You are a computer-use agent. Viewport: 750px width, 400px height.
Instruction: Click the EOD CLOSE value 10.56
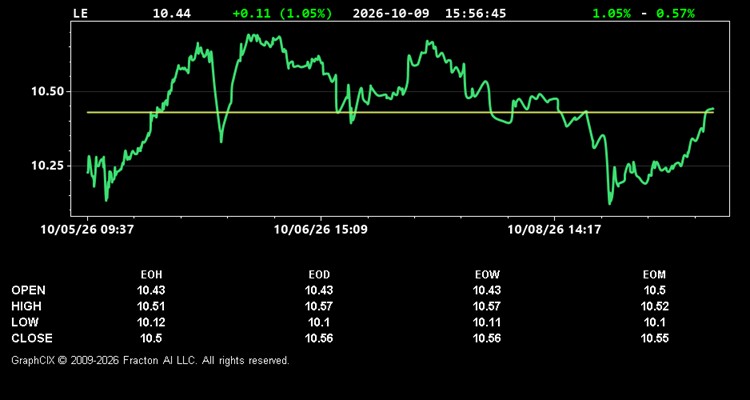tap(319, 338)
